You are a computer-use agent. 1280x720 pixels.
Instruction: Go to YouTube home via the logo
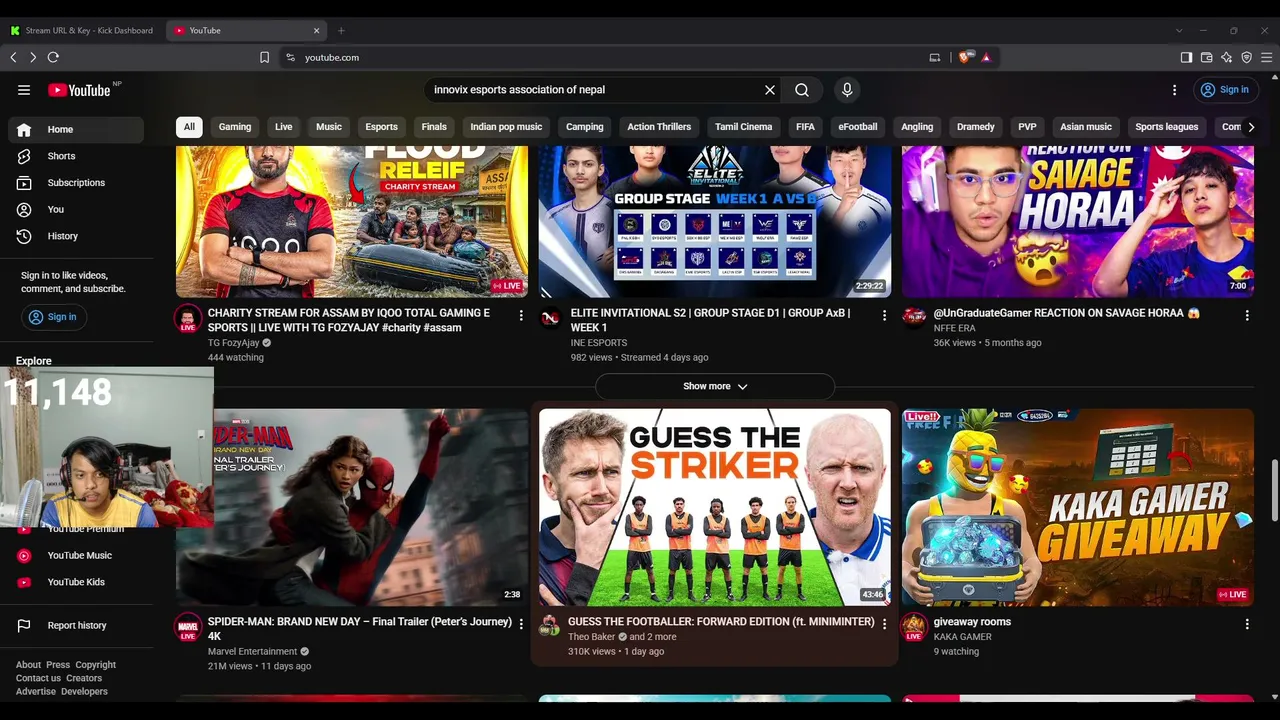79,90
